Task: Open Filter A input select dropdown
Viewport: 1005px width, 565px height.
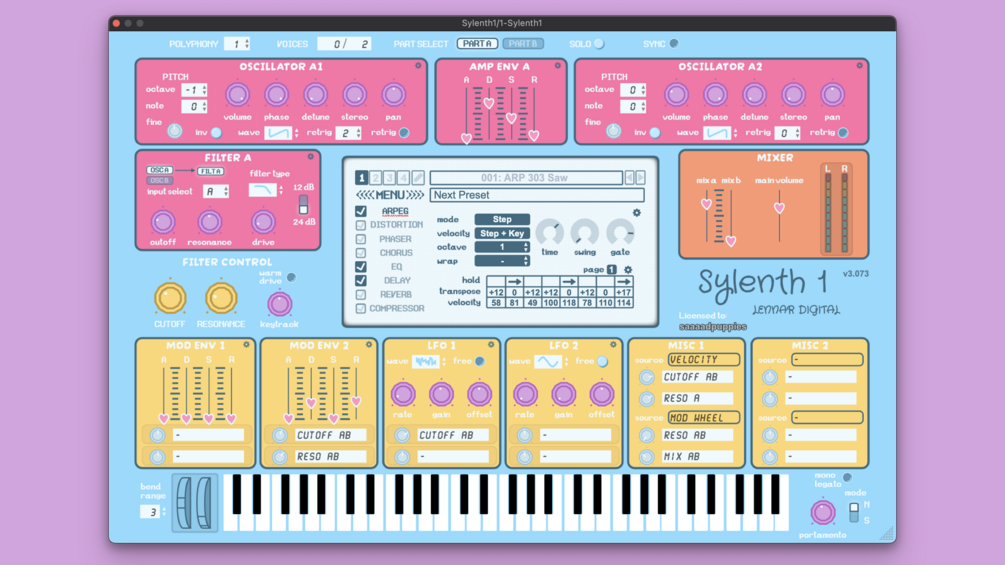Action: pyautogui.click(x=216, y=191)
